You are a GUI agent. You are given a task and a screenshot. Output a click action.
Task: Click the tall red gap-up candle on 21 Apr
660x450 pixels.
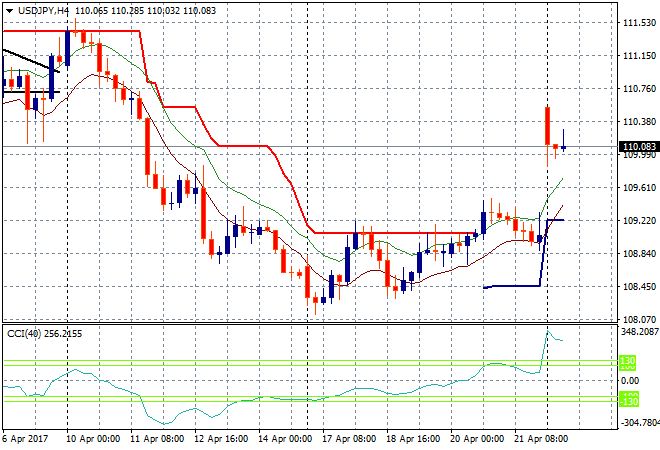(x=548, y=126)
